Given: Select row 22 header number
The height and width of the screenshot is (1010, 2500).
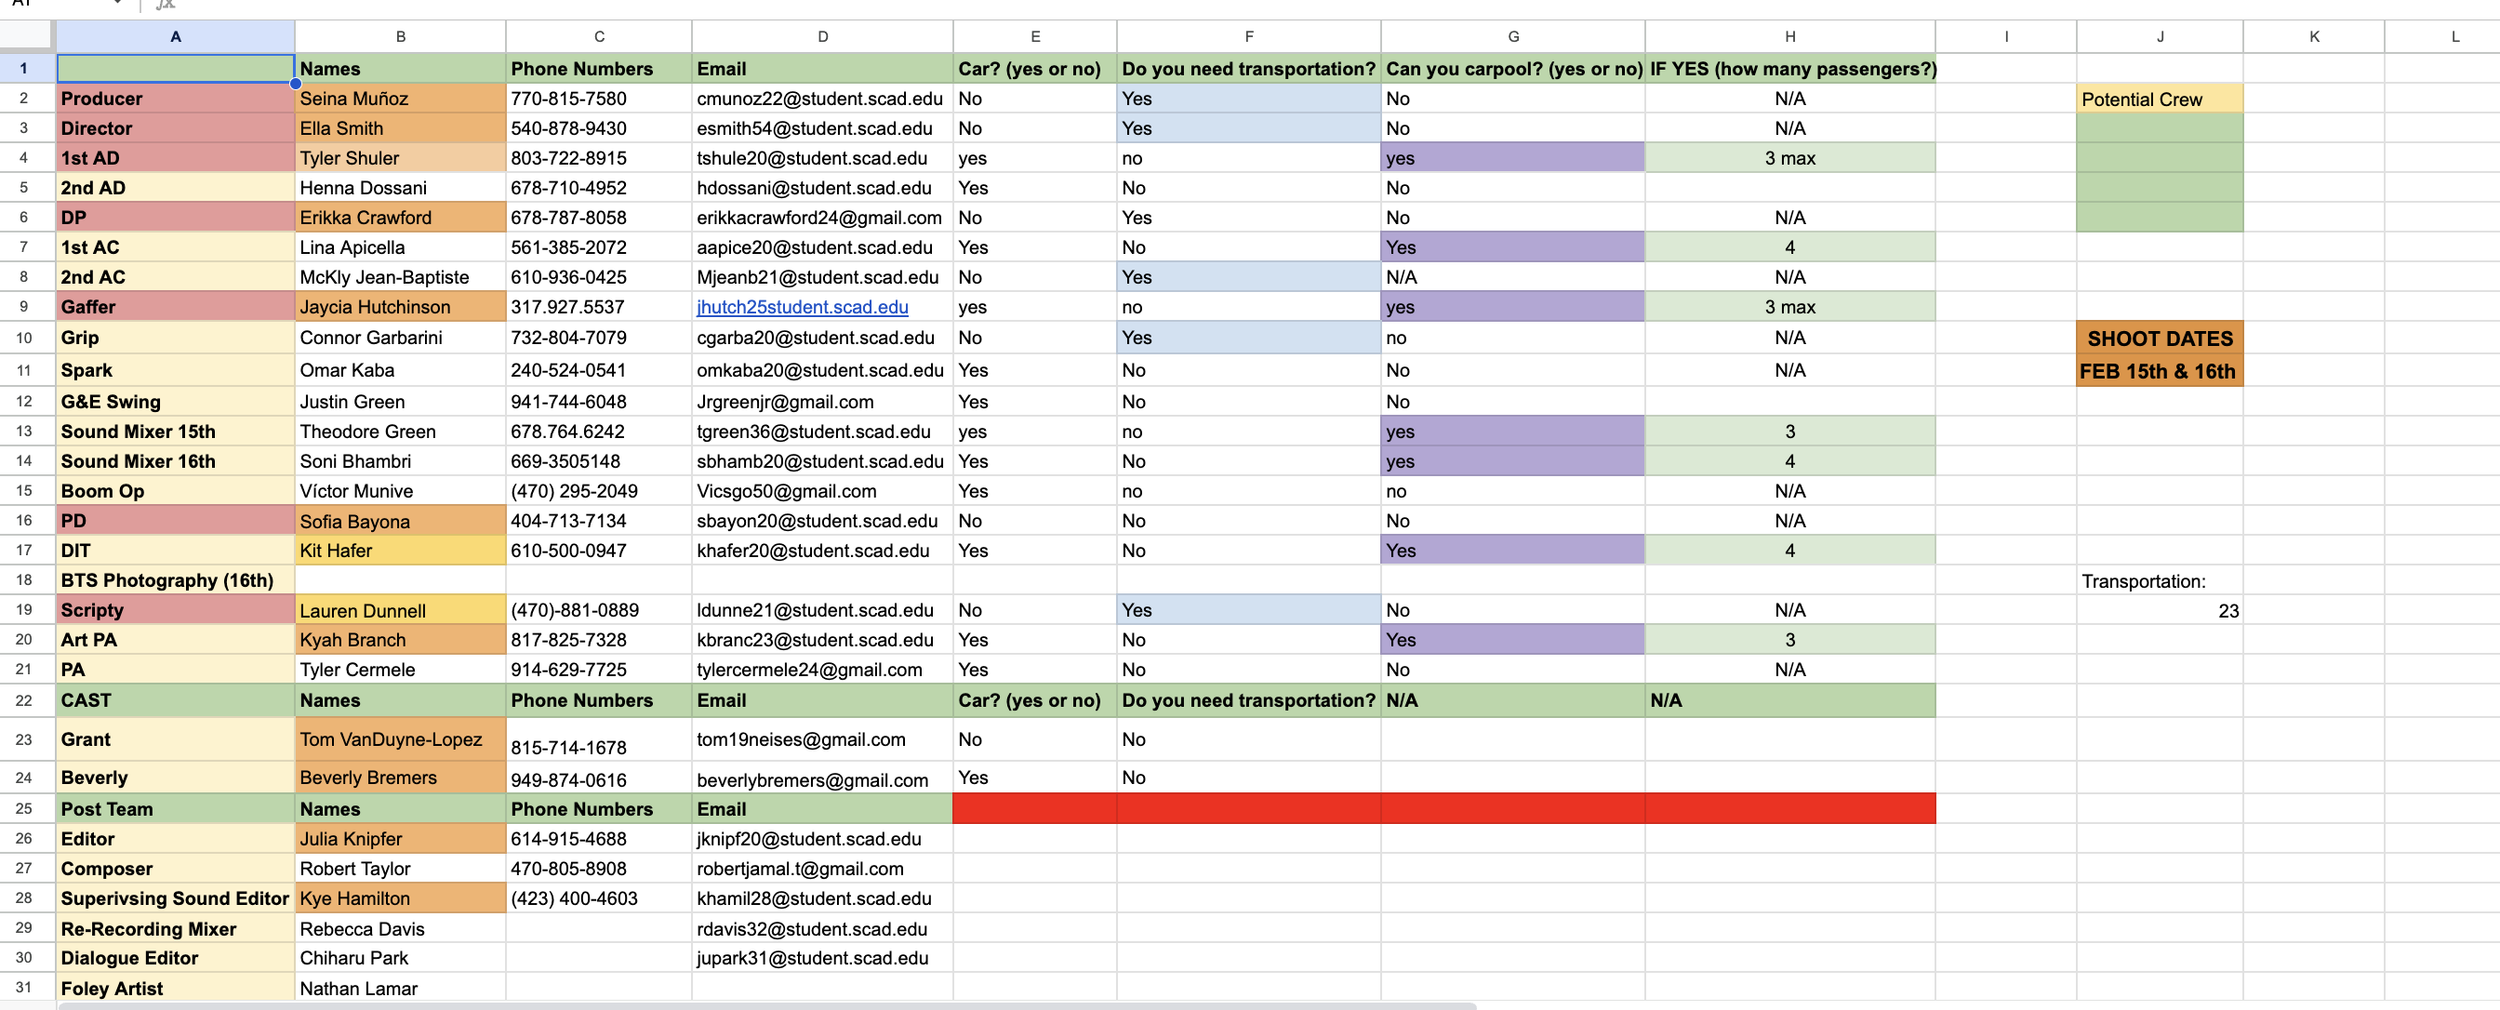Looking at the screenshot, I should [23, 700].
